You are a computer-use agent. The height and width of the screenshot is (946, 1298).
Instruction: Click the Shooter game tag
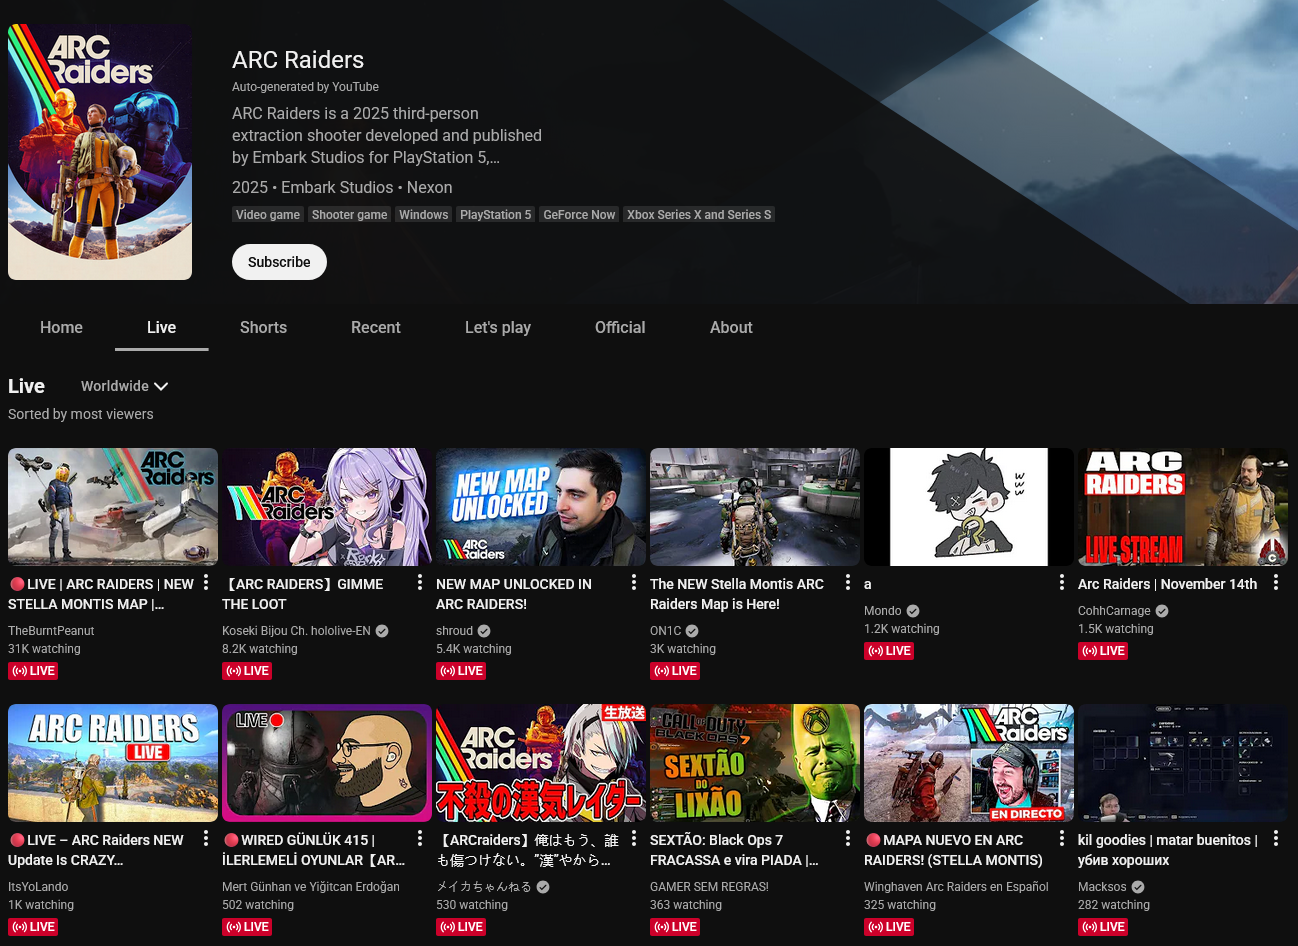click(x=349, y=215)
